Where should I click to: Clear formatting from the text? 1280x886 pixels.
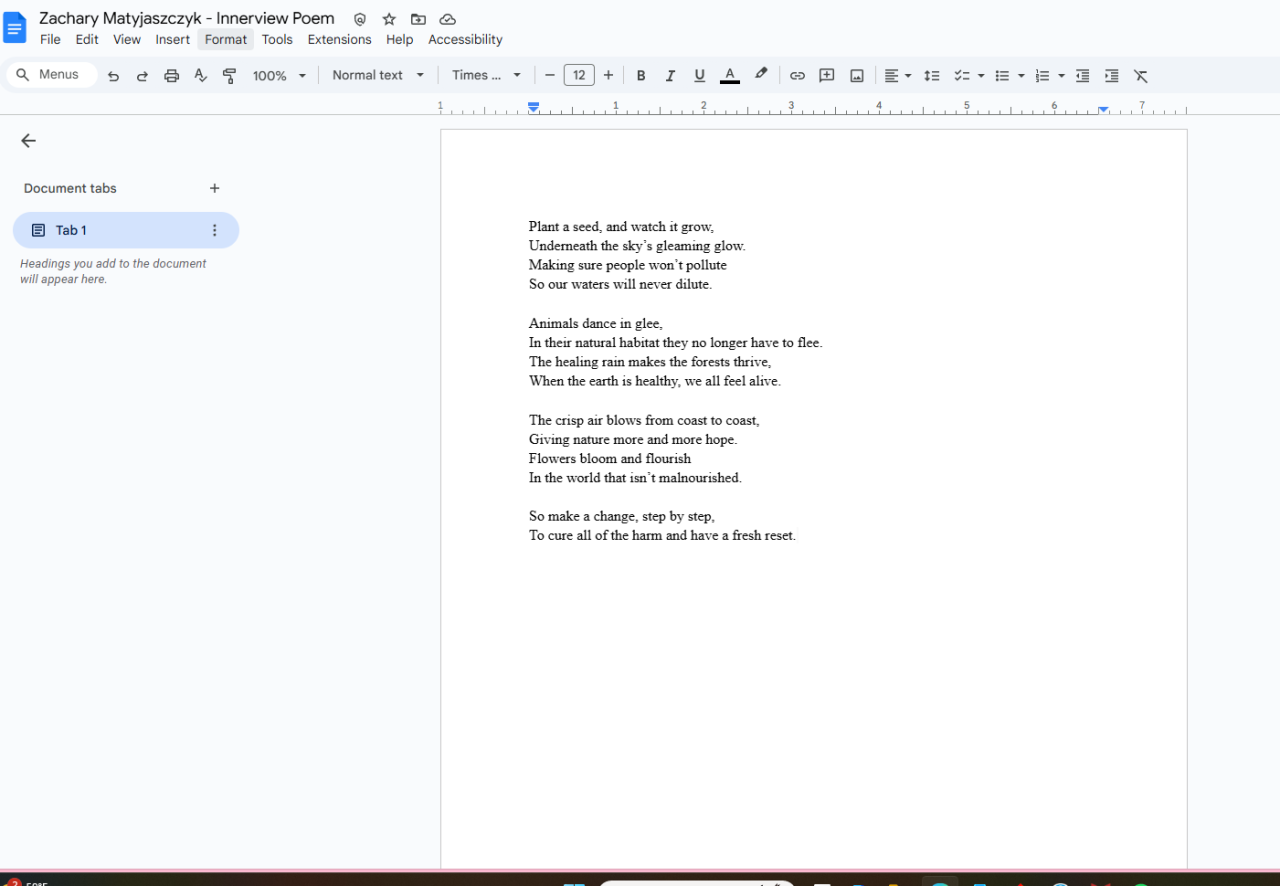click(1141, 75)
